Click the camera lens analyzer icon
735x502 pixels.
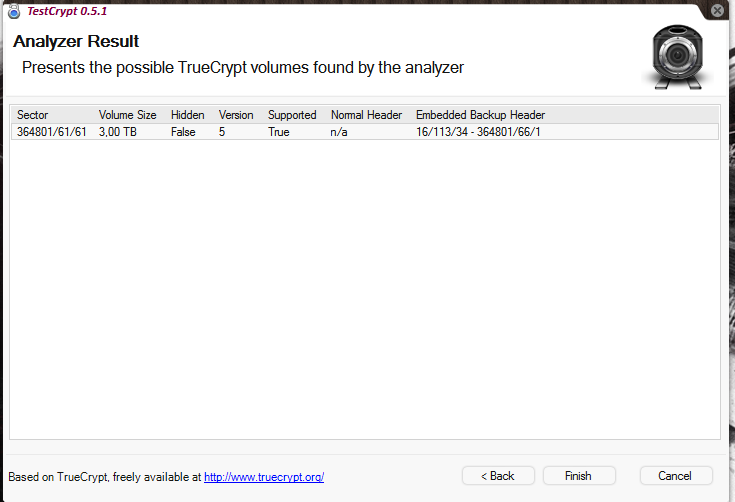click(677, 57)
